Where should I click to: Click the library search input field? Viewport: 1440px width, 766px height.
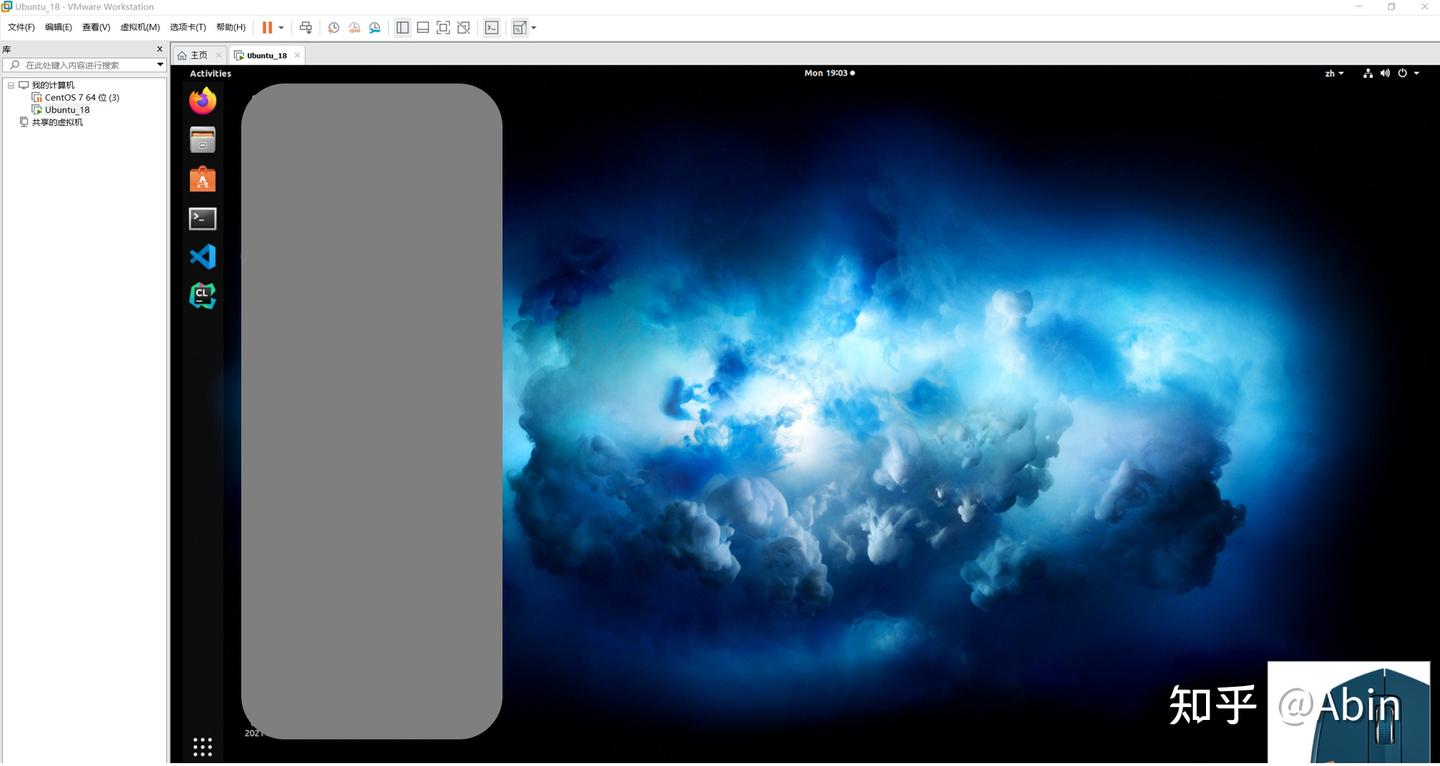pos(79,65)
